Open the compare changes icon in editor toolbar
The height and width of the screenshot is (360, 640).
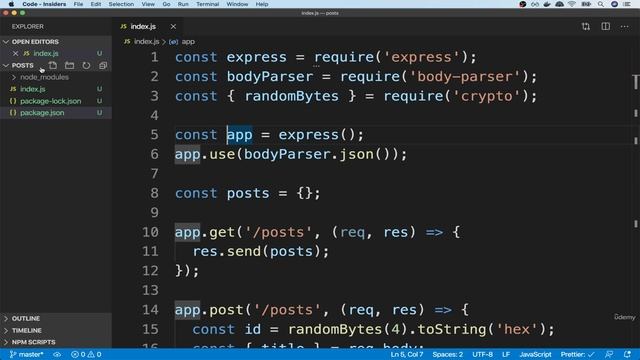(586, 27)
